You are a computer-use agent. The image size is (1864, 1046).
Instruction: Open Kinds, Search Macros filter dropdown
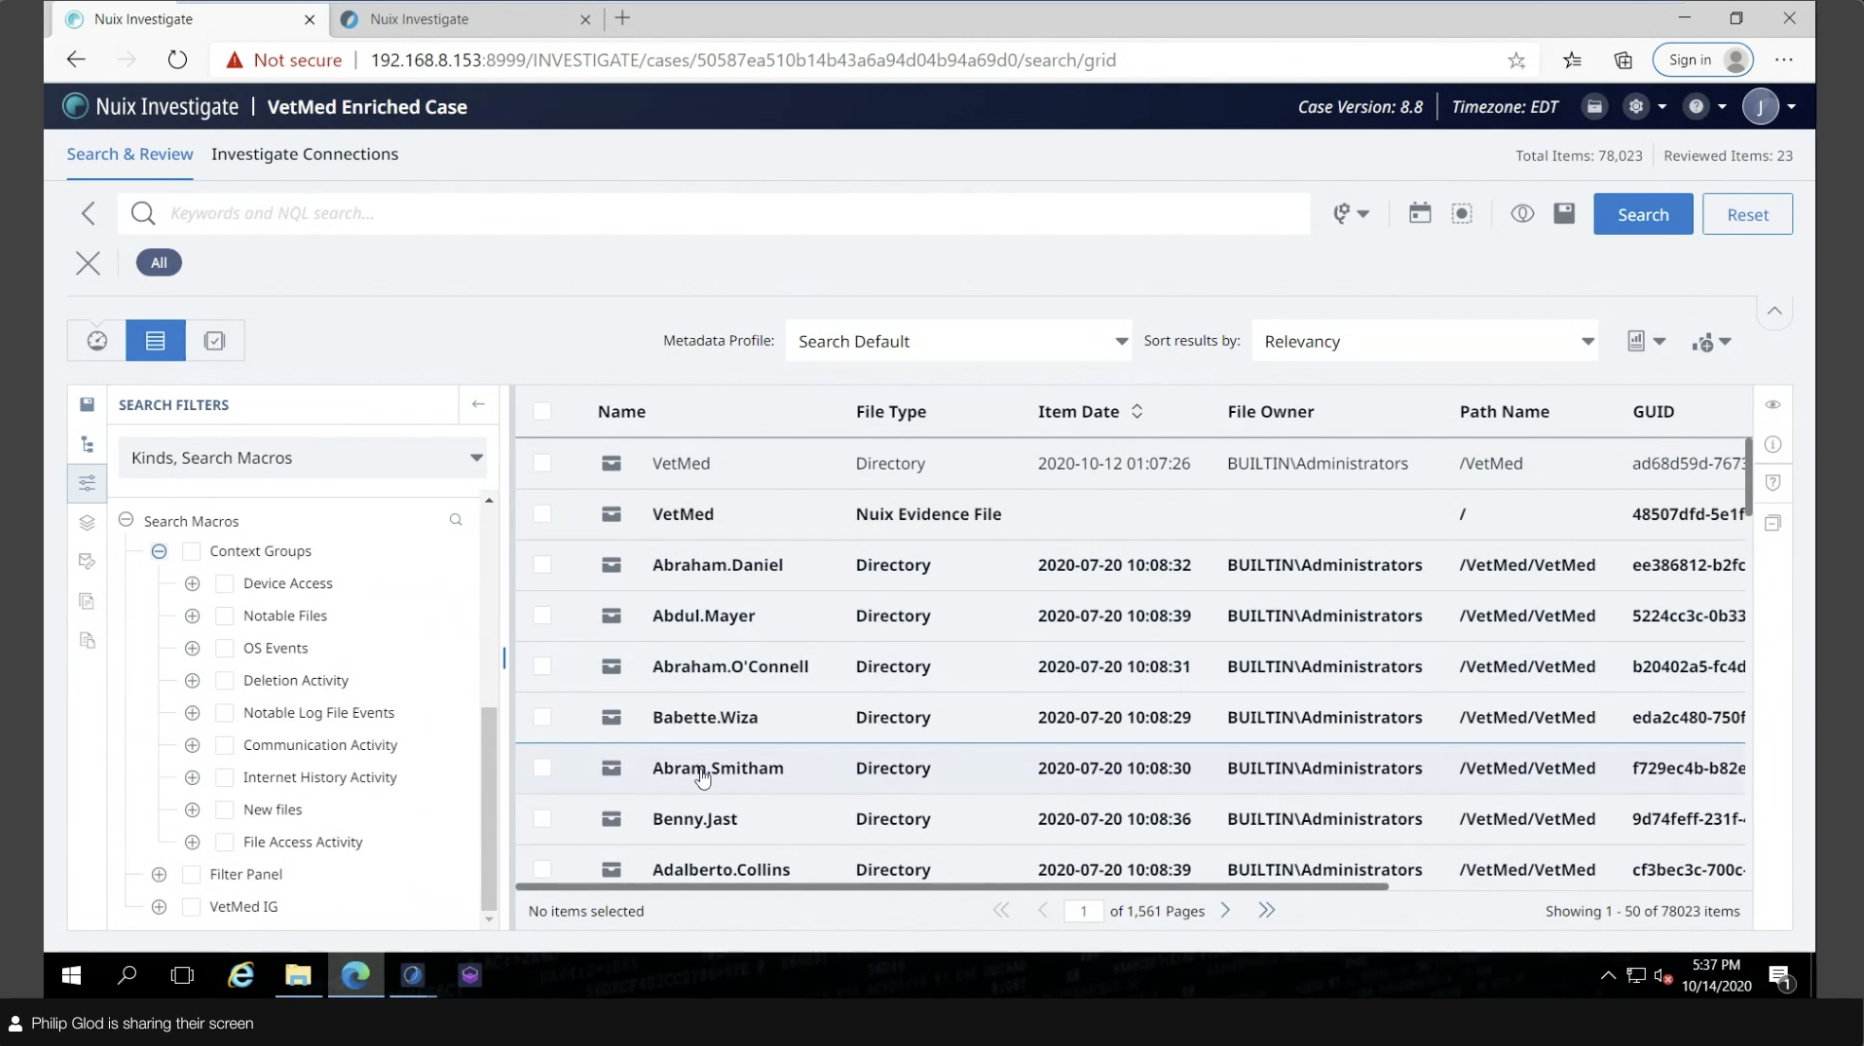[x=302, y=457]
